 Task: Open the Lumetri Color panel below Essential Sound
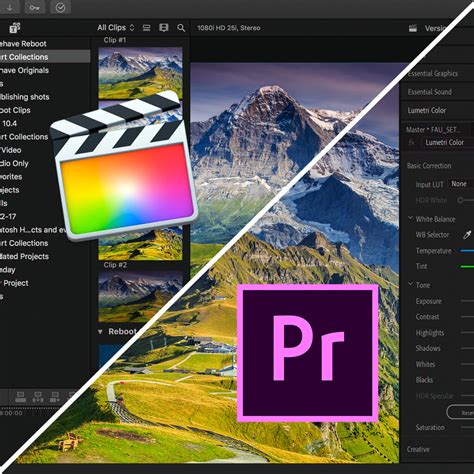(427, 110)
